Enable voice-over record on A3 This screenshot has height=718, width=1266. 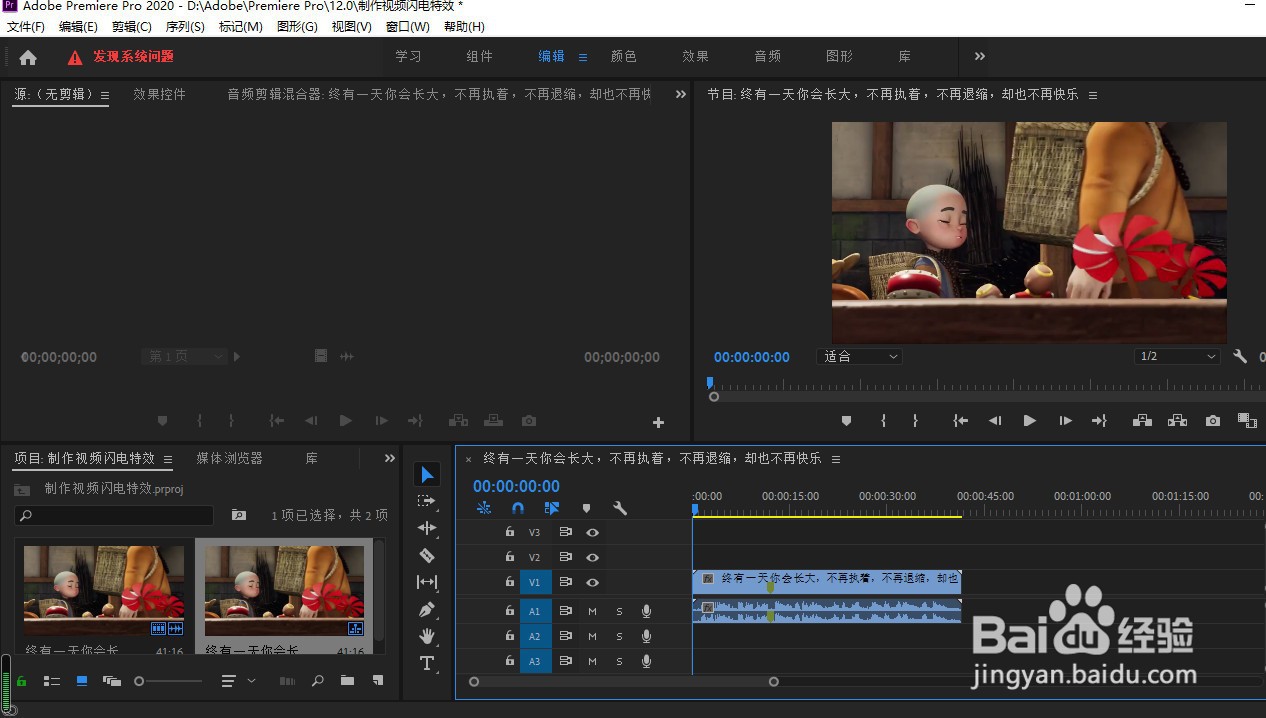pos(647,661)
